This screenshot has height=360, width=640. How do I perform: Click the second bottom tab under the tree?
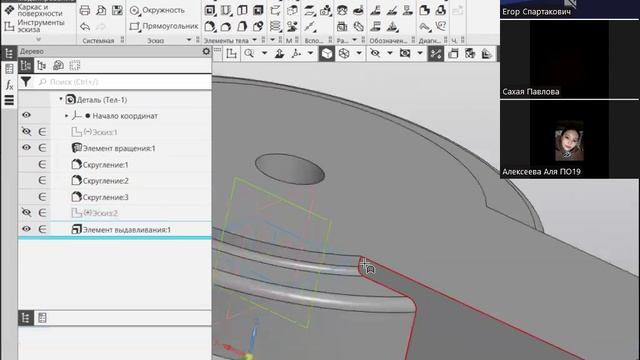tap(42, 318)
